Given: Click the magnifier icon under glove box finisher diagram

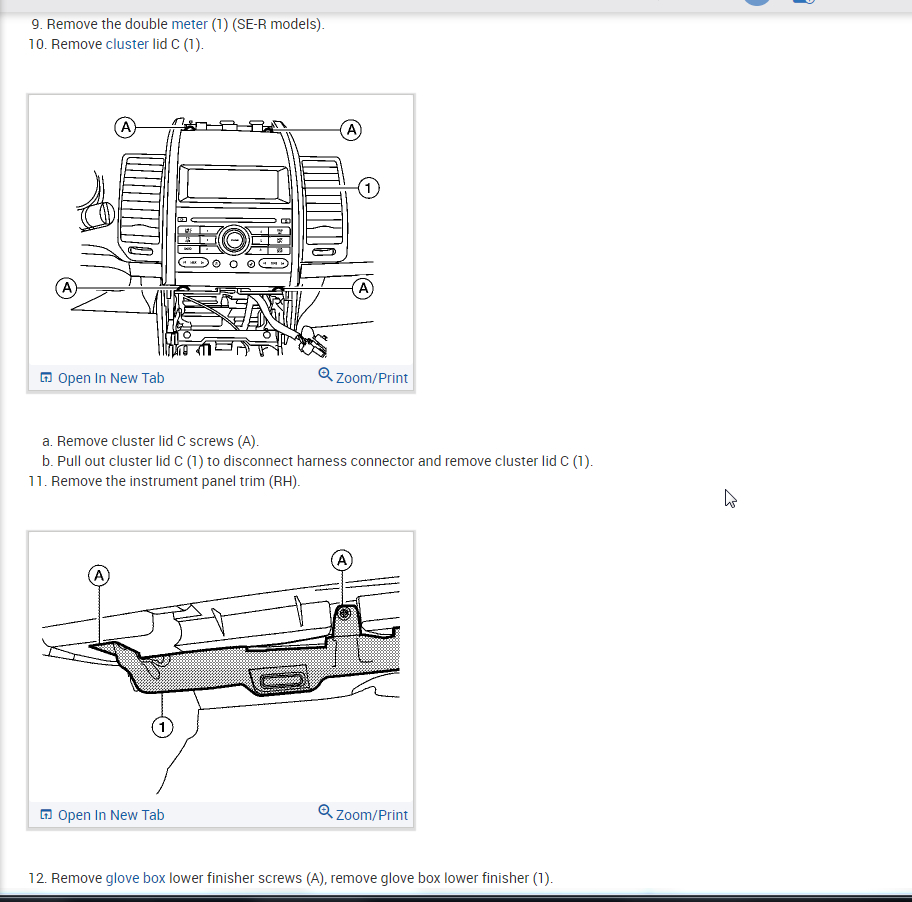Looking at the screenshot, I should pos(325,811).
